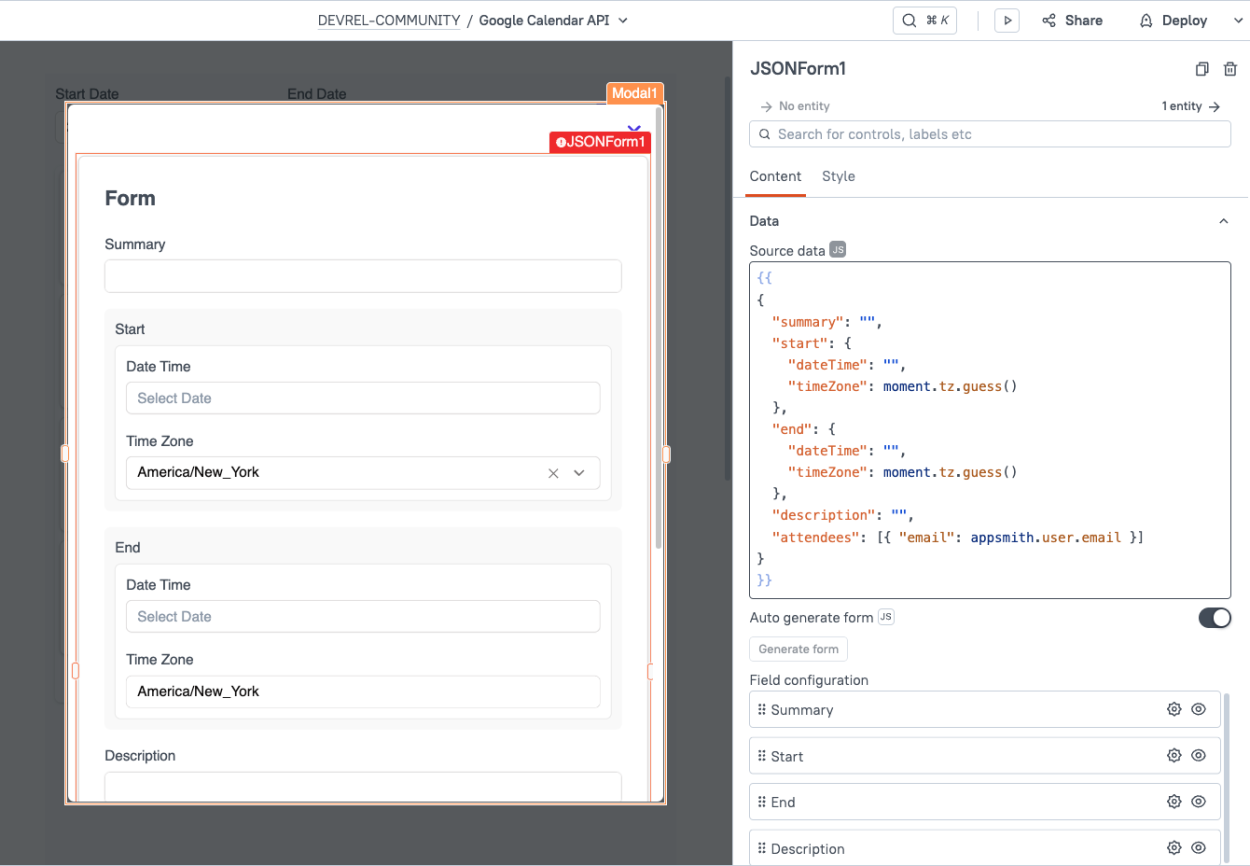Open search using the magnifier ⌘K control

(x=924, y=20)
